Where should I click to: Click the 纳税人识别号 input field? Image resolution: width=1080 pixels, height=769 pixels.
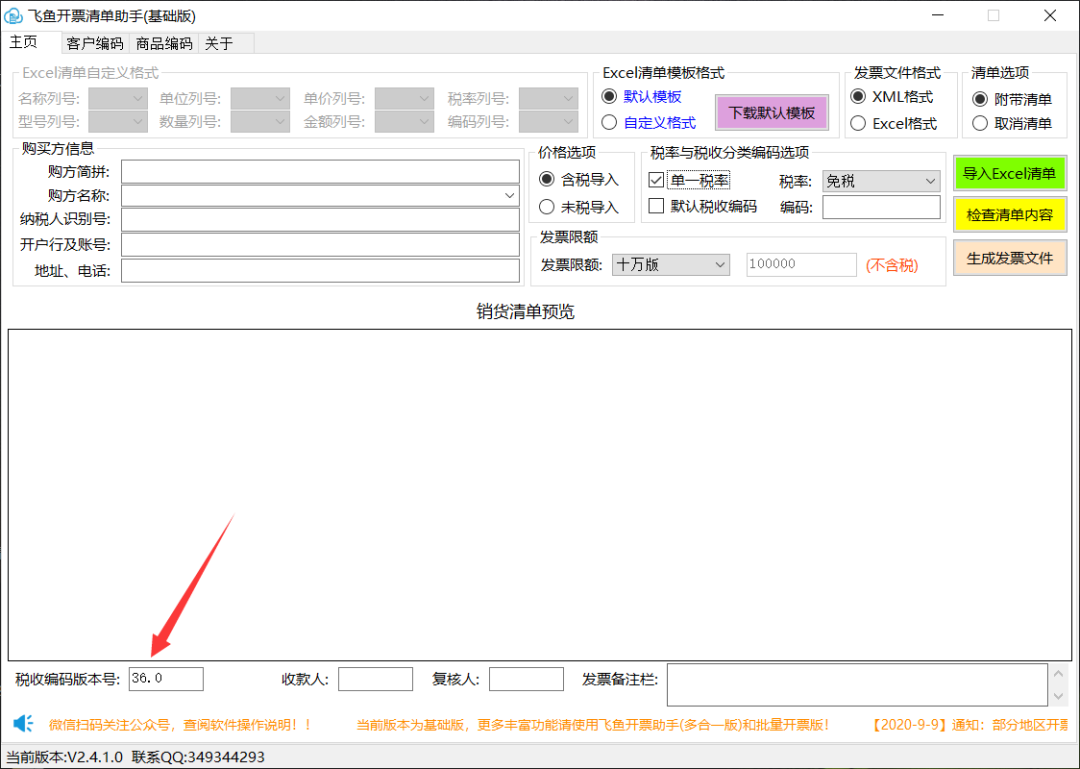click(x=320, y=220)
